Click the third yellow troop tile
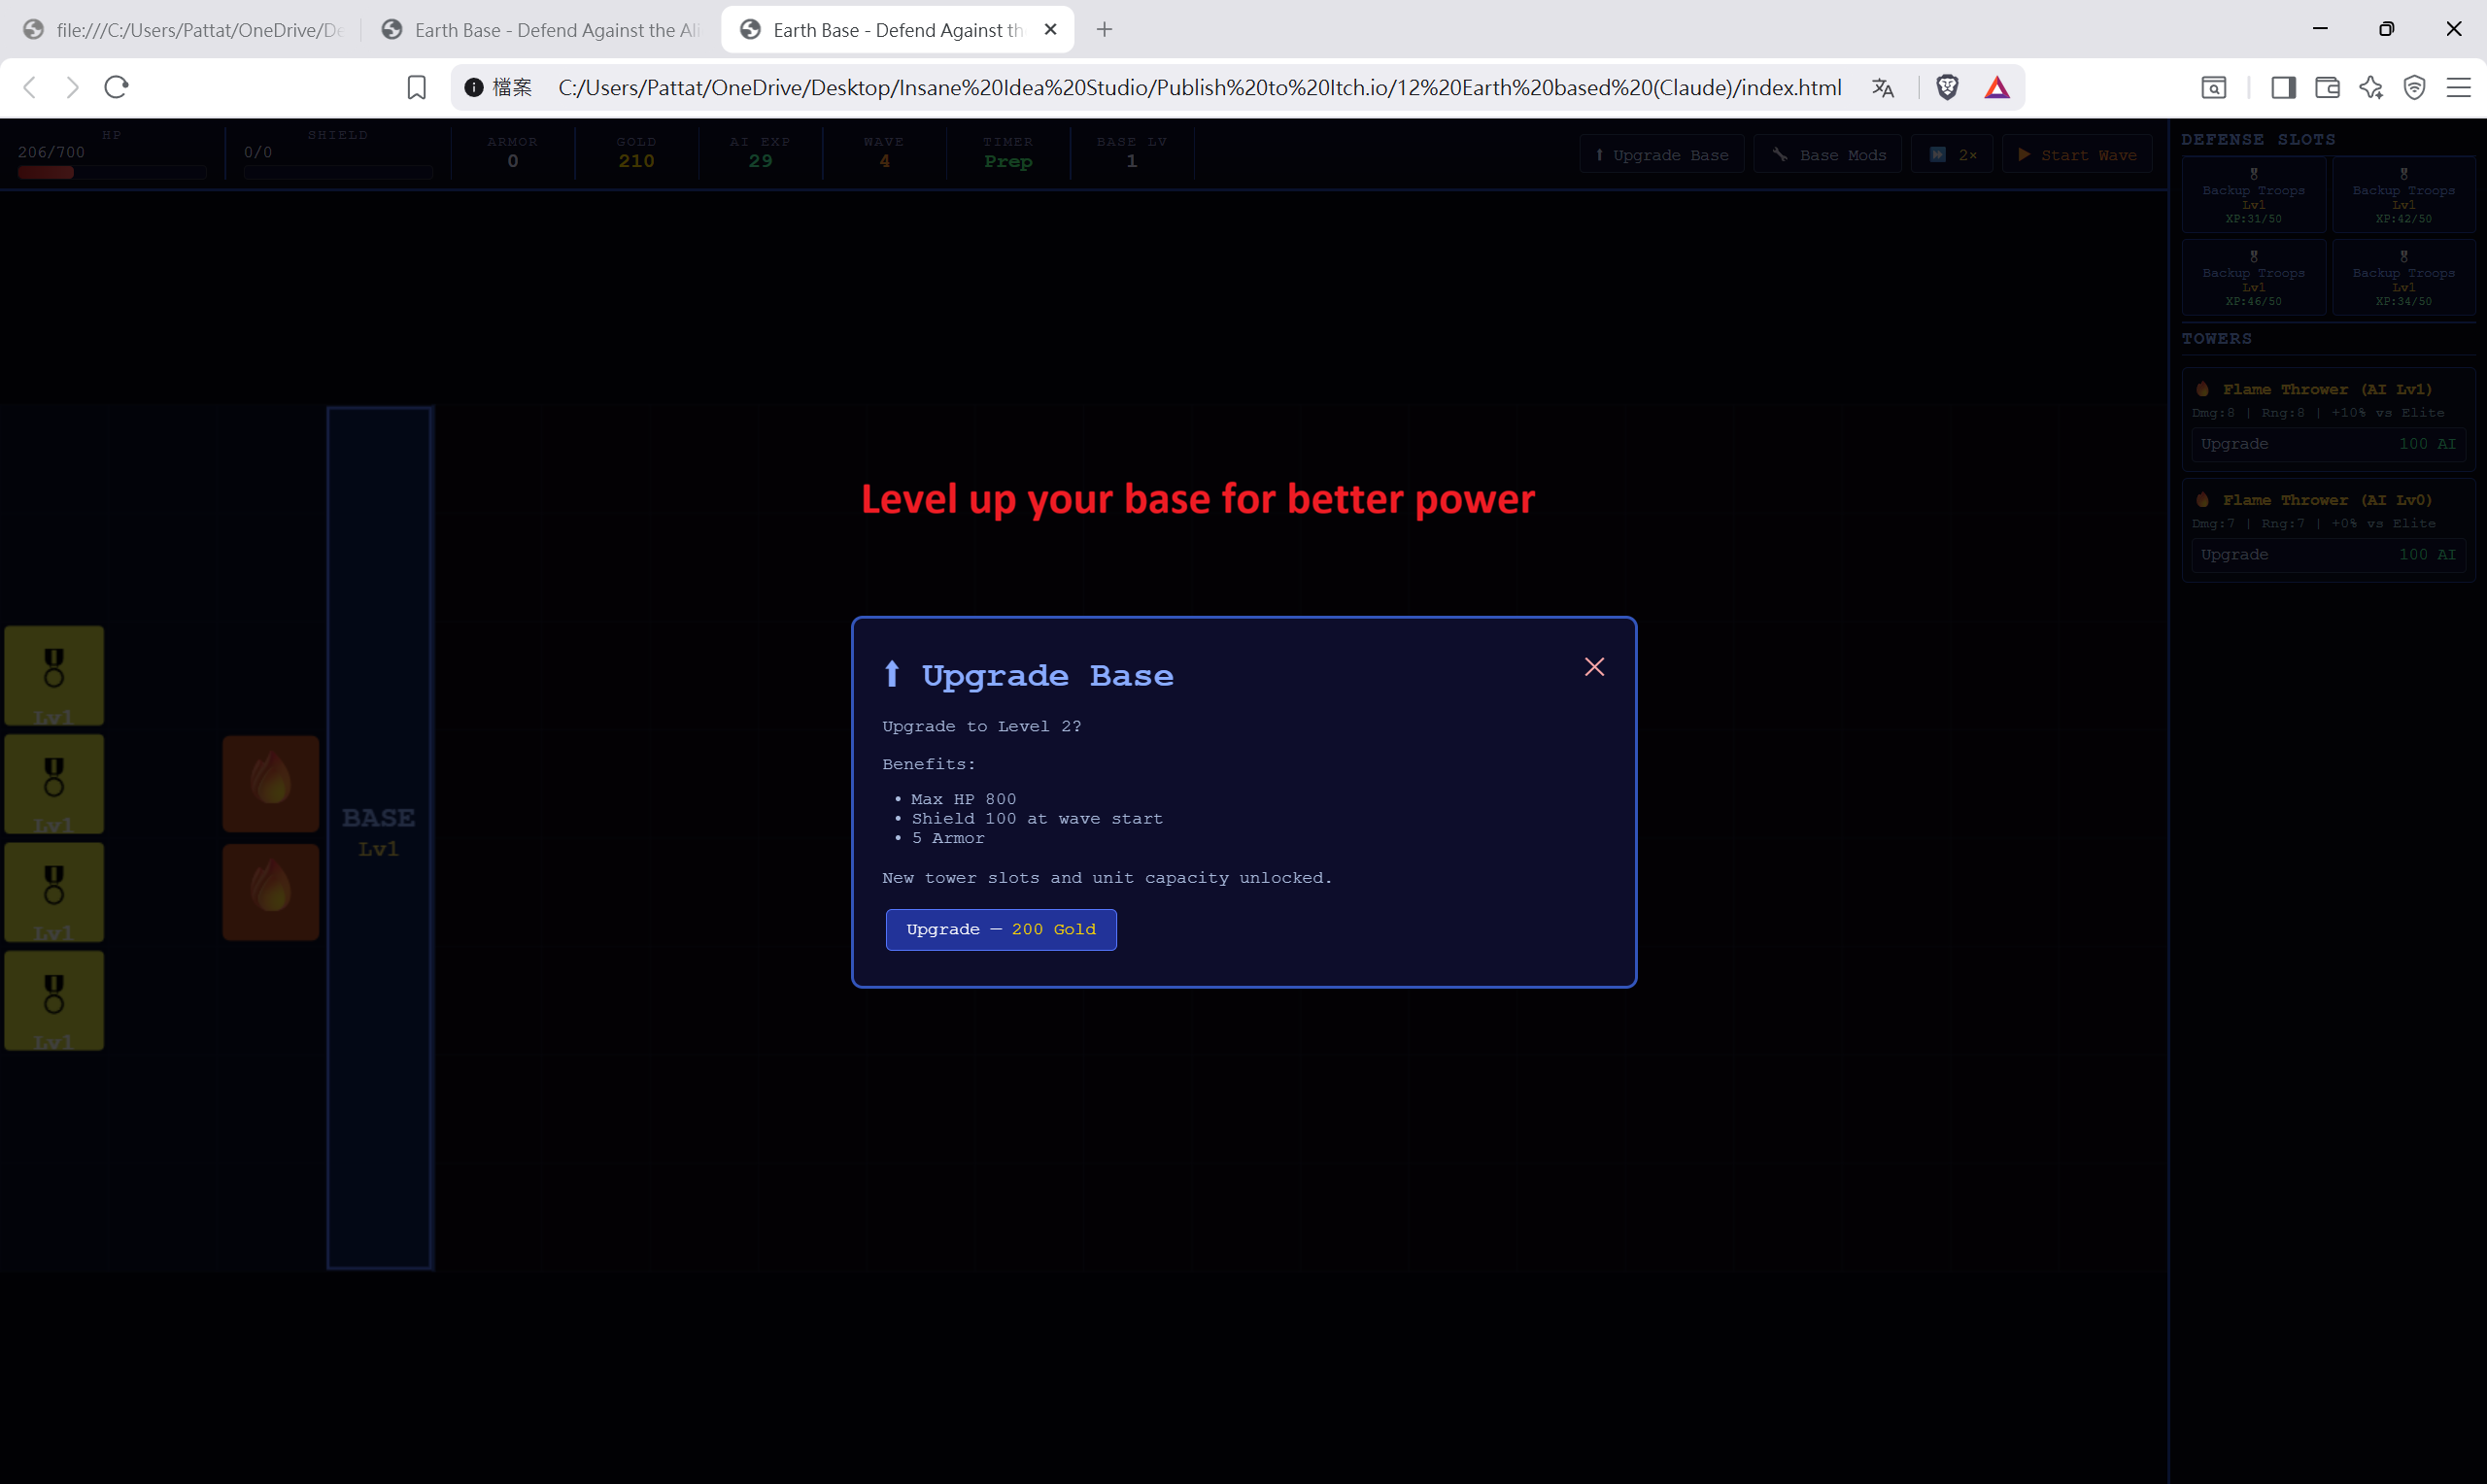Viewport: 2487px width, 1484px height. click(54, 892)
